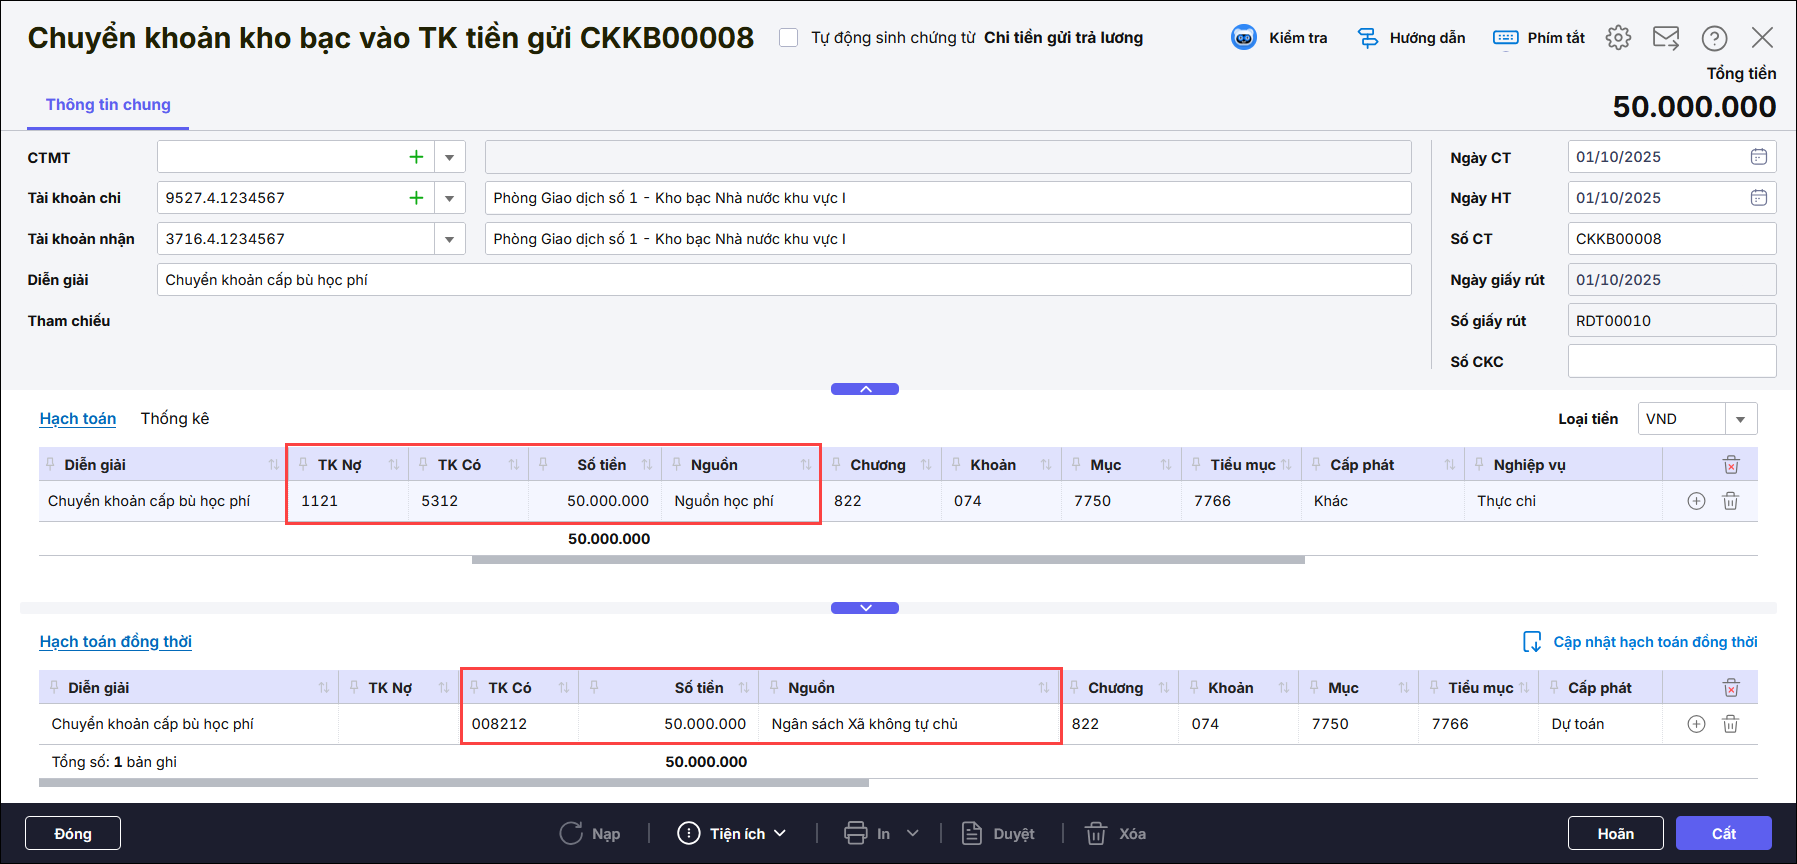Click the TK Có cell 008212
This screenshot has height=864, width=1797.
point(520,724)
